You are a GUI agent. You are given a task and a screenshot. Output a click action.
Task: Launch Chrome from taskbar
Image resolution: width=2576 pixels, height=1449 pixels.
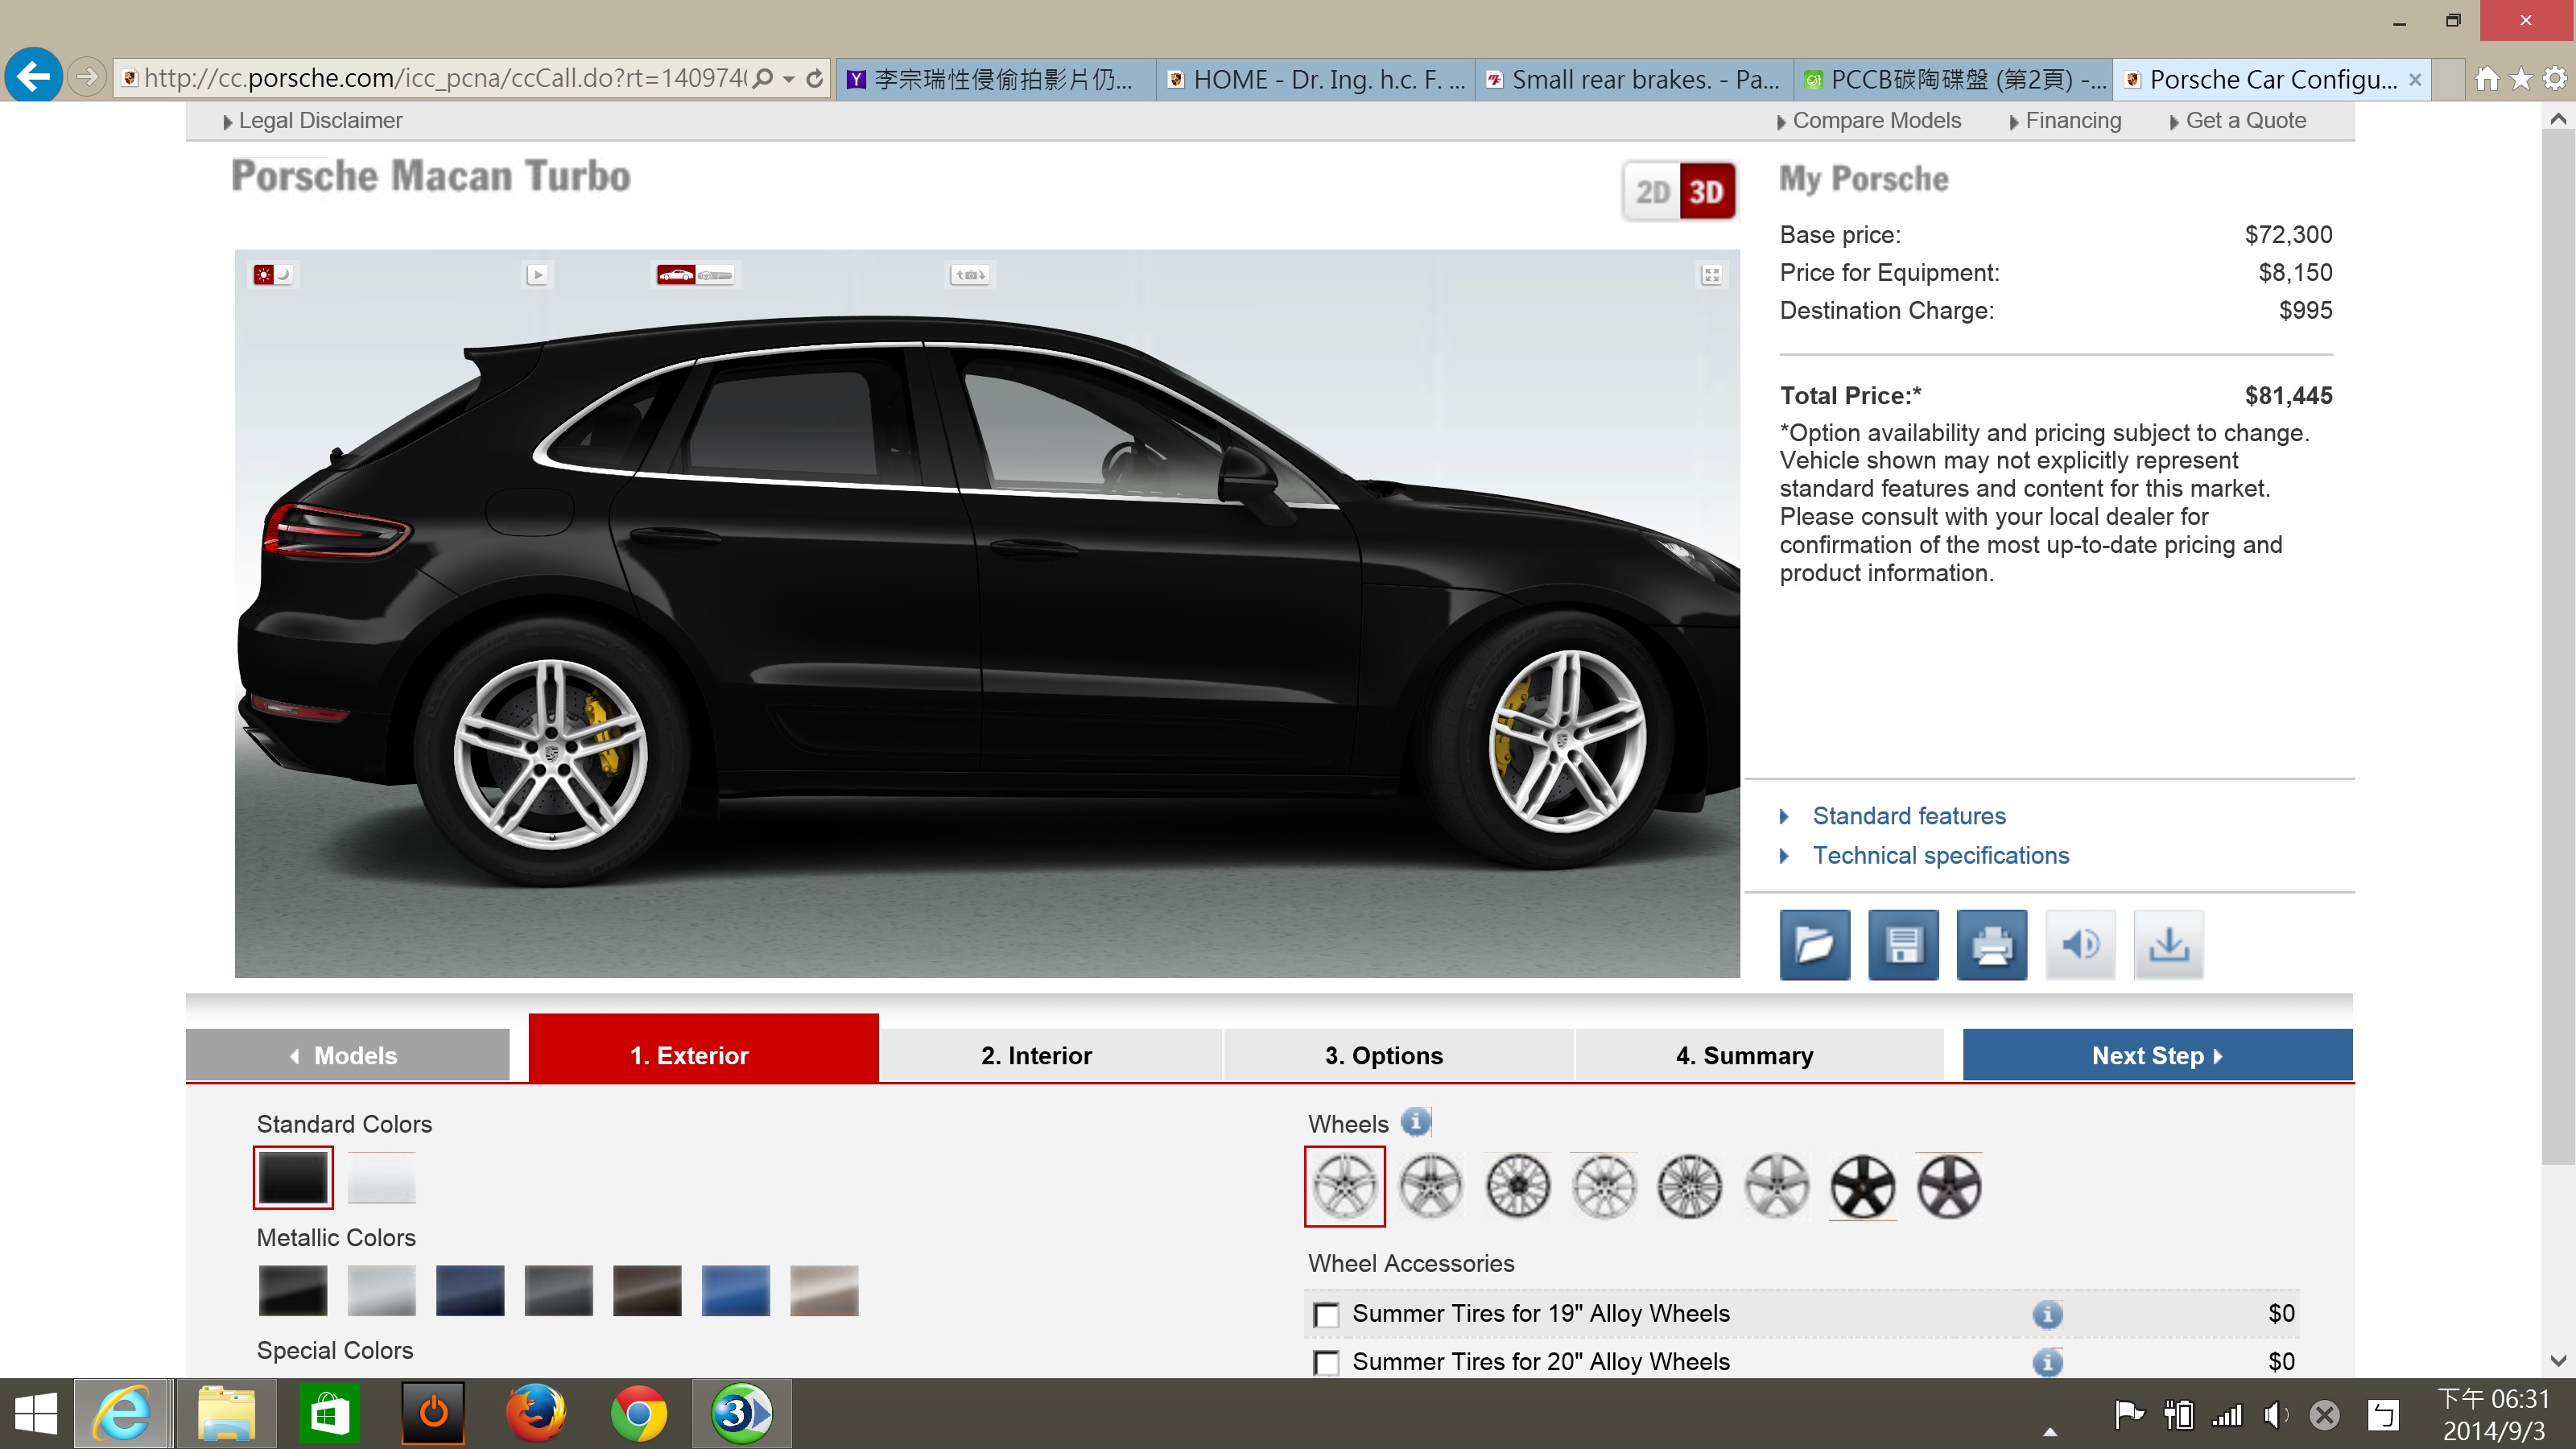pyautogui.click(x=638, y=1413)
